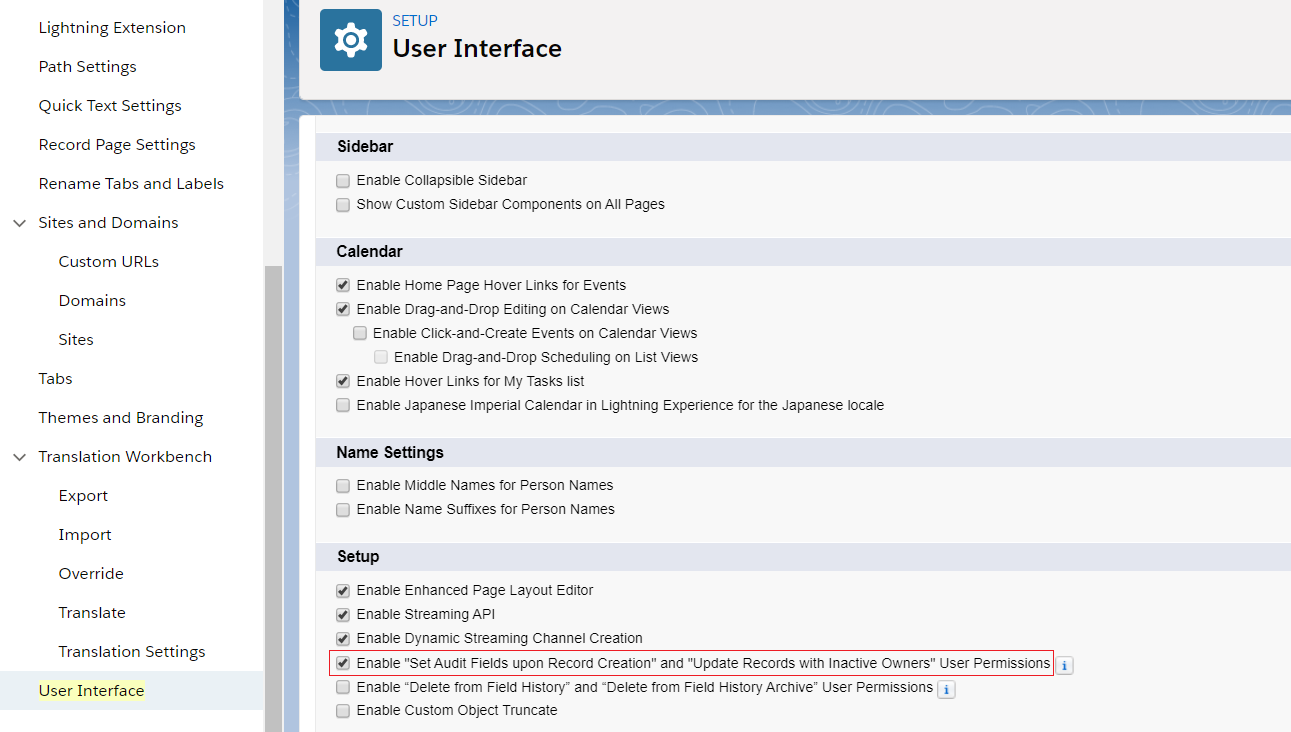The width and height of the screenshot is (1291, 732).
Task: Open Rename Tabs and Labels
Action: [x=131, y=184]
